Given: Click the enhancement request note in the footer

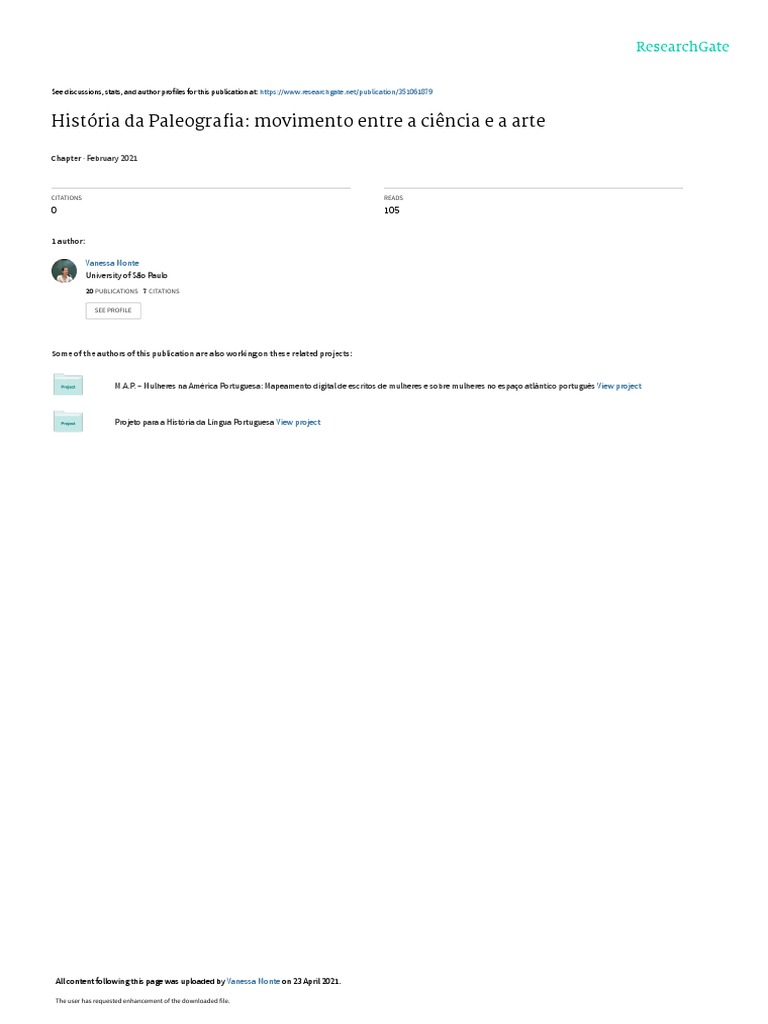Looking at the screenshot, I should pyautogui.click(x=142, y=1000).
